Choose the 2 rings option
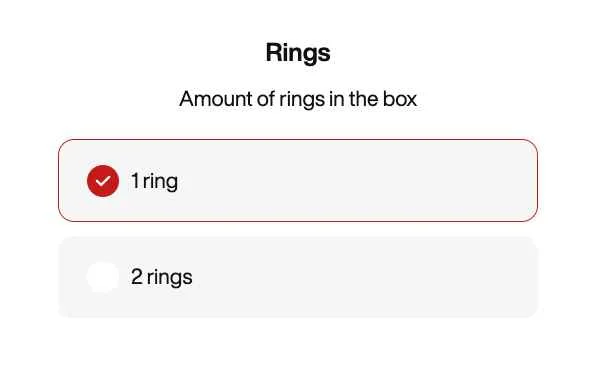This screenshot has height=370, width=600. pyautogui.click(x=298, y=277)
